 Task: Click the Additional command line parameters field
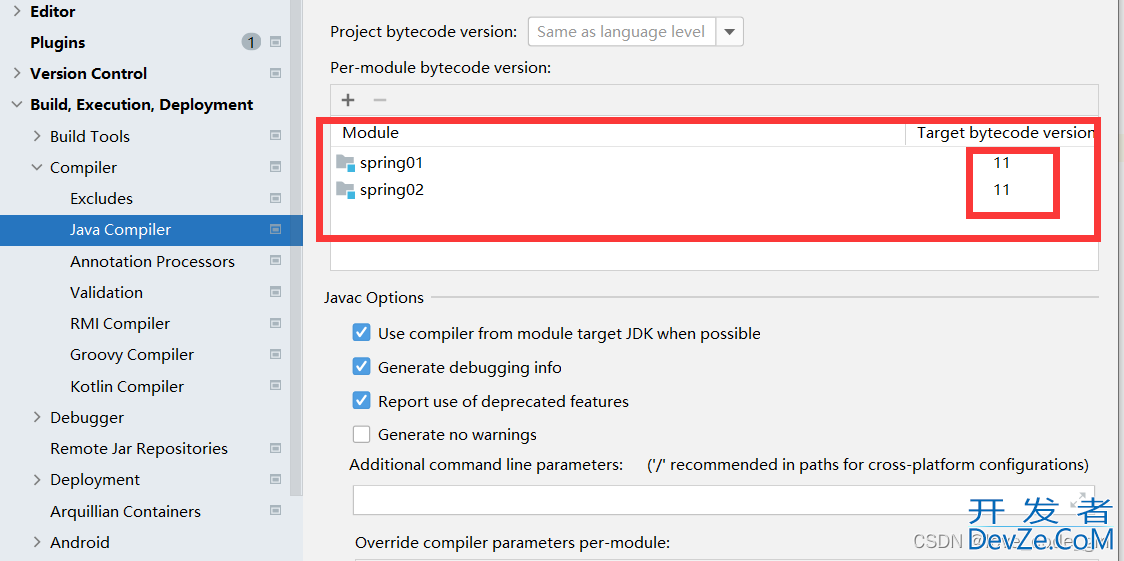click(x=723, y=500)
